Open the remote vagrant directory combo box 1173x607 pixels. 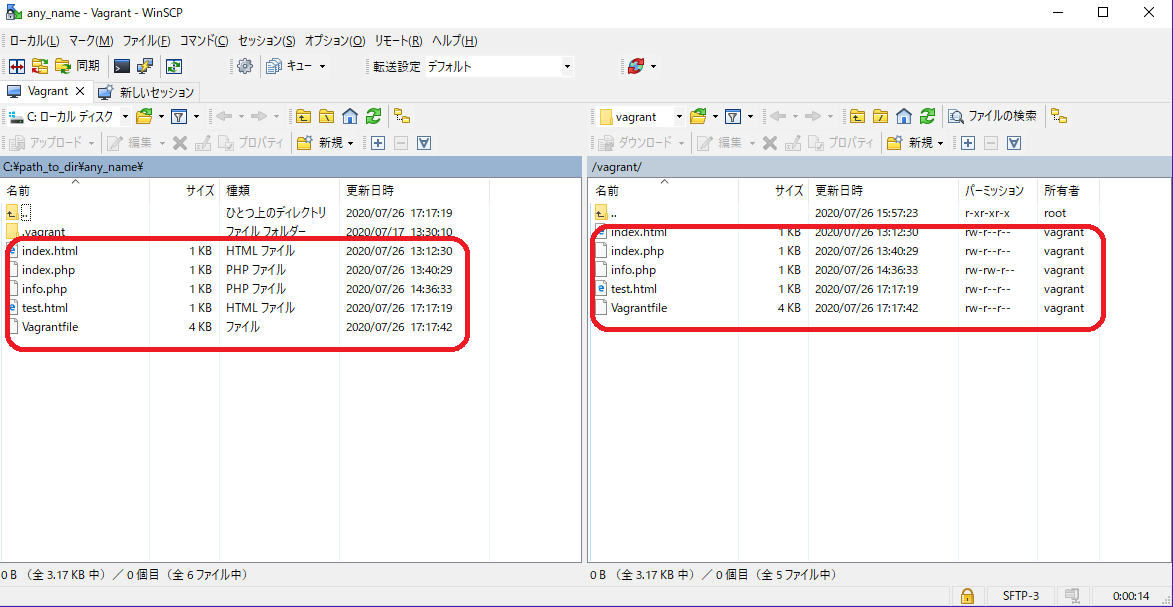tap(642, 116)
